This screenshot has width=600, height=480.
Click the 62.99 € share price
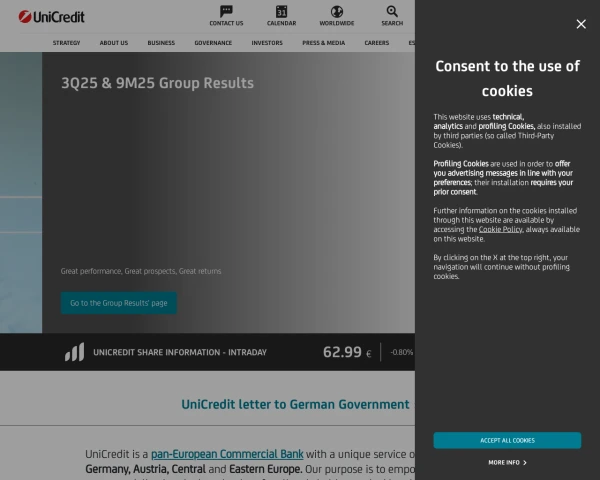[x=347, y=352]
